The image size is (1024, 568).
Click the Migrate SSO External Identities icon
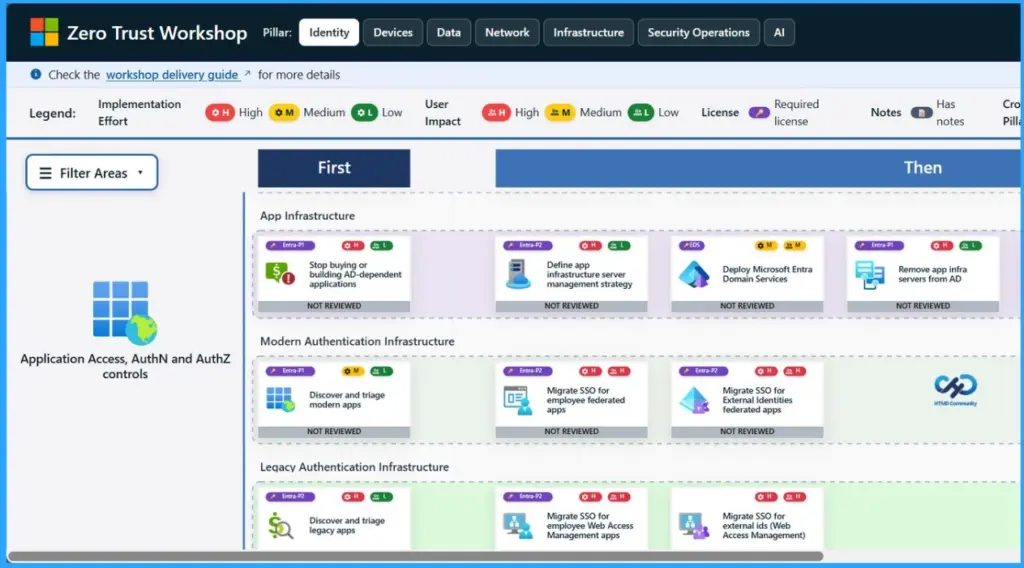coord(694,400)
